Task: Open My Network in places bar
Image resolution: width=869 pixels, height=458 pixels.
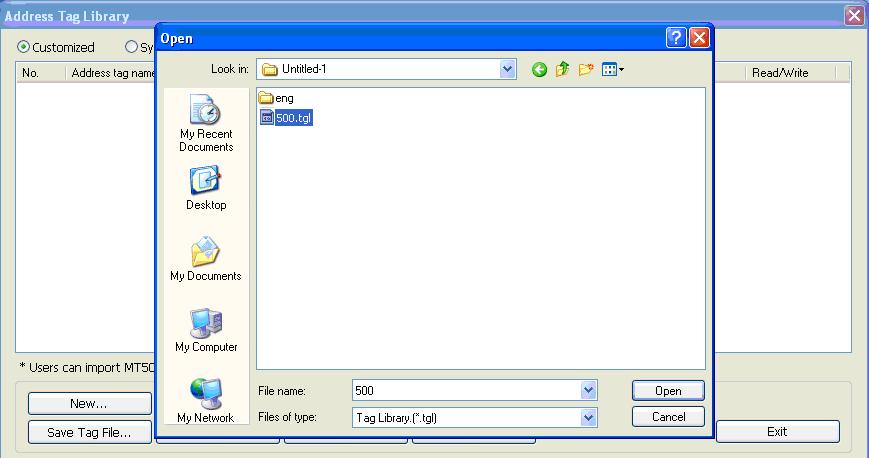Action: tap(206, 400)
